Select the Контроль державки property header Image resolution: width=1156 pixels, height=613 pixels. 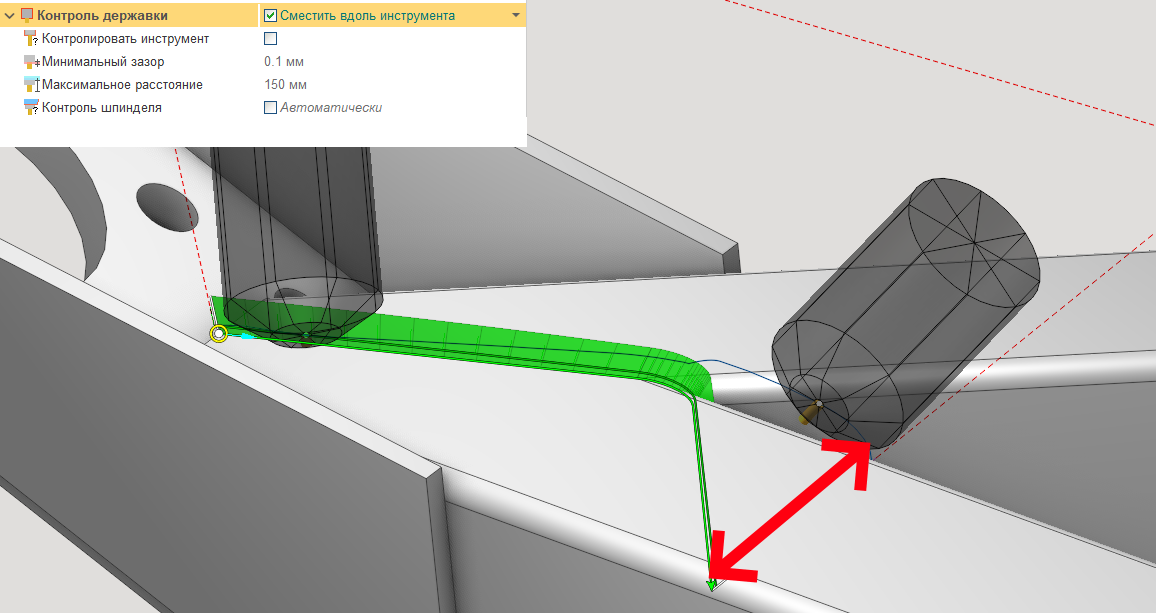tap(102, 15)
